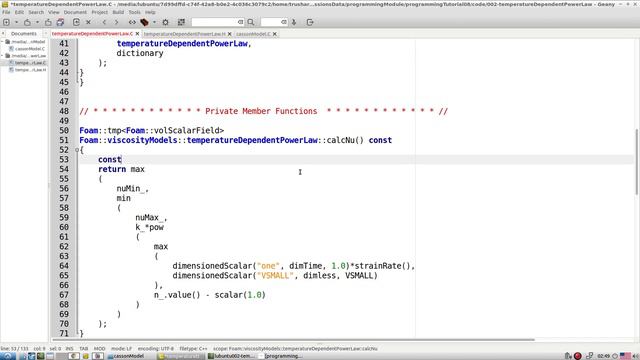The image size is (640, 360).
Task: Click the 'const' keyword on line 53
Action: pos(110,160)
